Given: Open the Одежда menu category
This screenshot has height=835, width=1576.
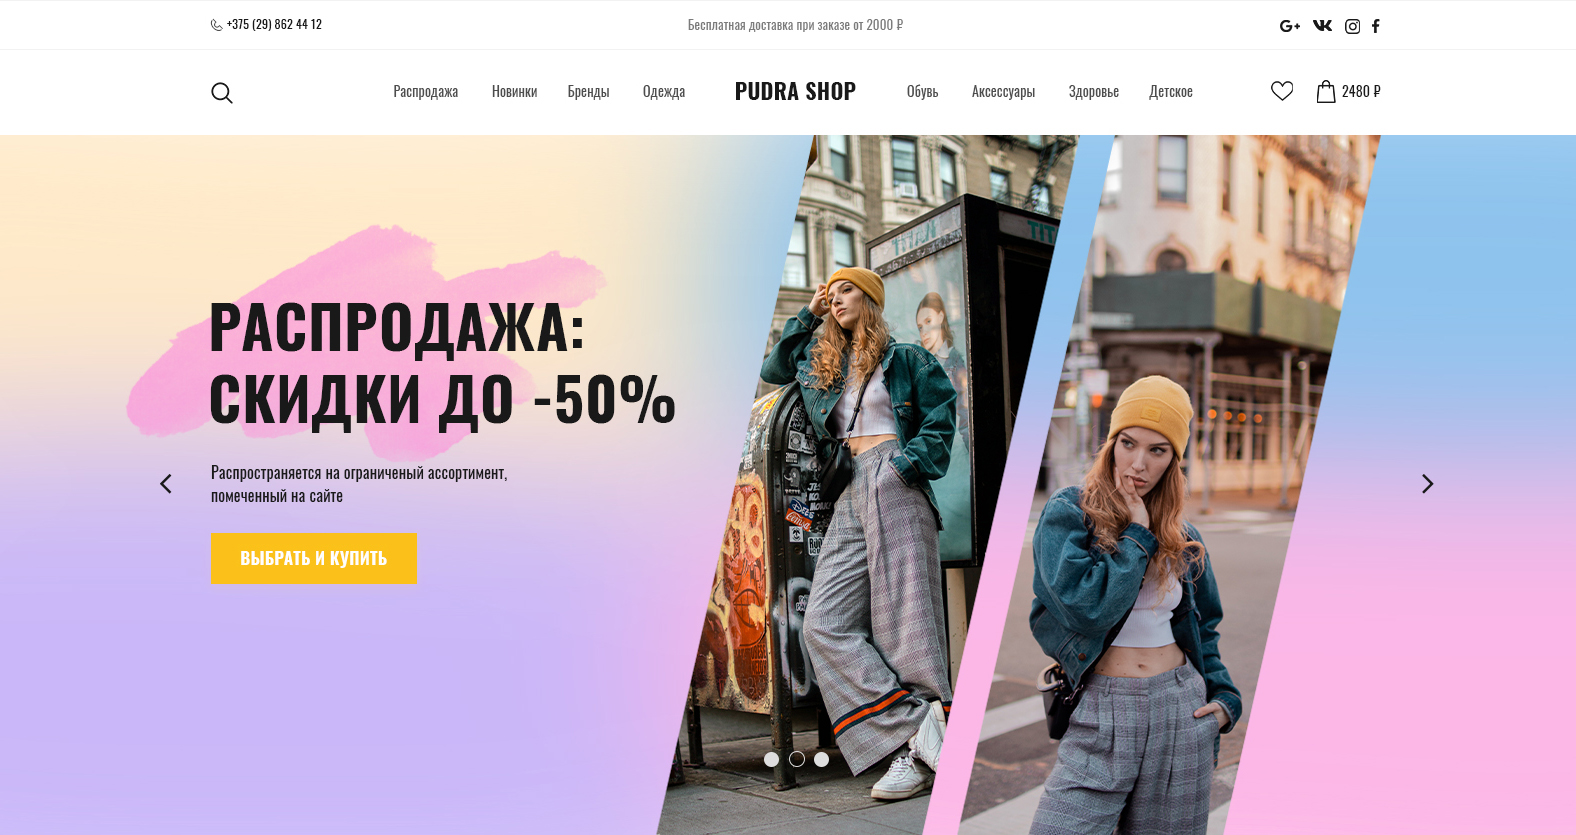Looking at the screenshot, I should click(664, 91).
